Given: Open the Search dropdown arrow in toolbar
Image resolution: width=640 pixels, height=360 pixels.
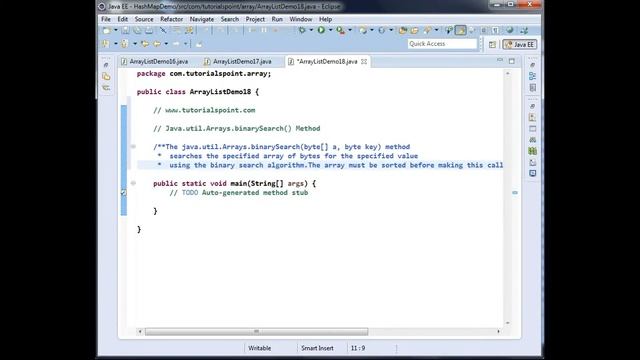Looking at the screenshot, I should pyautogui.click(x=436, y=30).
